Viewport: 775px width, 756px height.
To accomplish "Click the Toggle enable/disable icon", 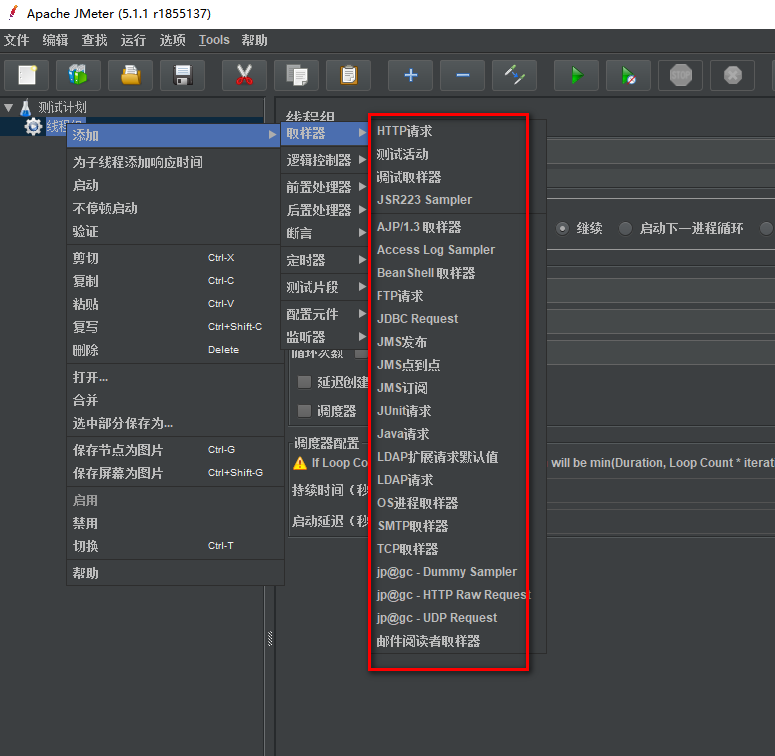I will point(515,76).
